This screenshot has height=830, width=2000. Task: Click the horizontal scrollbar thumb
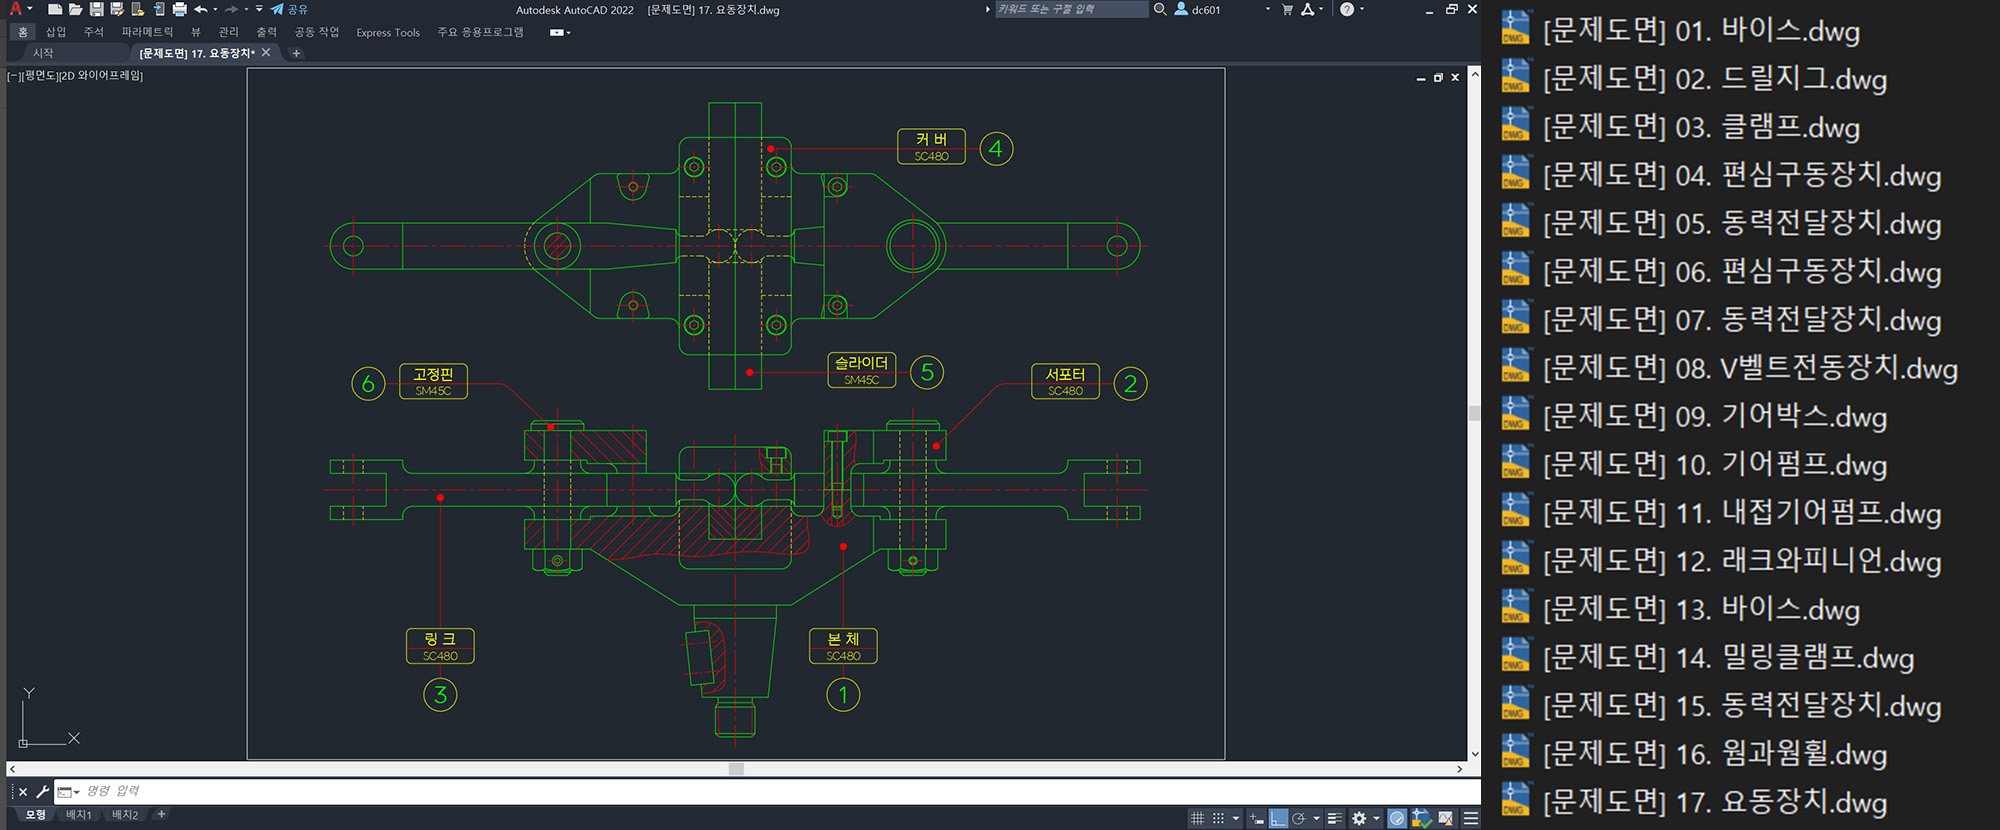(737, 769)
